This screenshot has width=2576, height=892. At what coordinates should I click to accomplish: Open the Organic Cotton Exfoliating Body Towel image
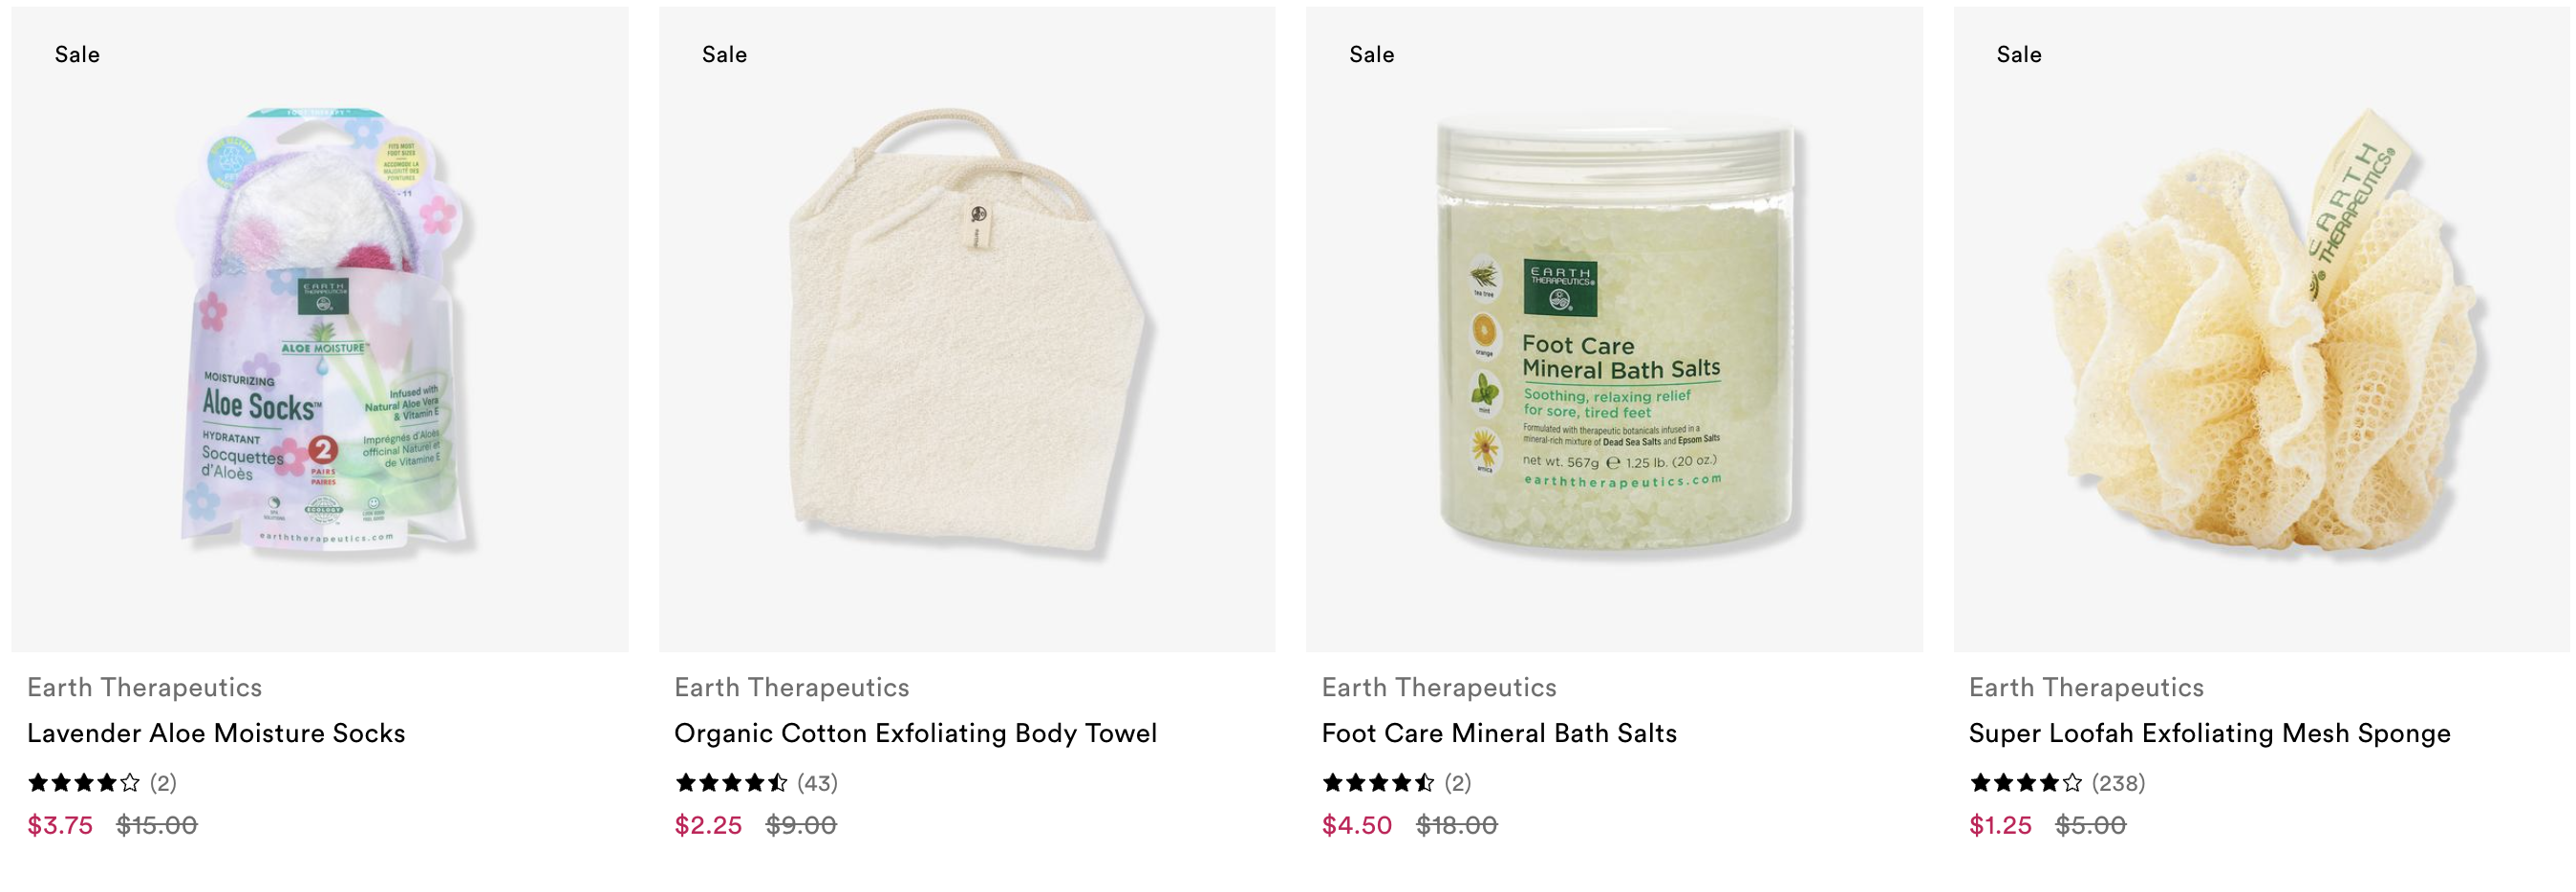pos(967,329)
